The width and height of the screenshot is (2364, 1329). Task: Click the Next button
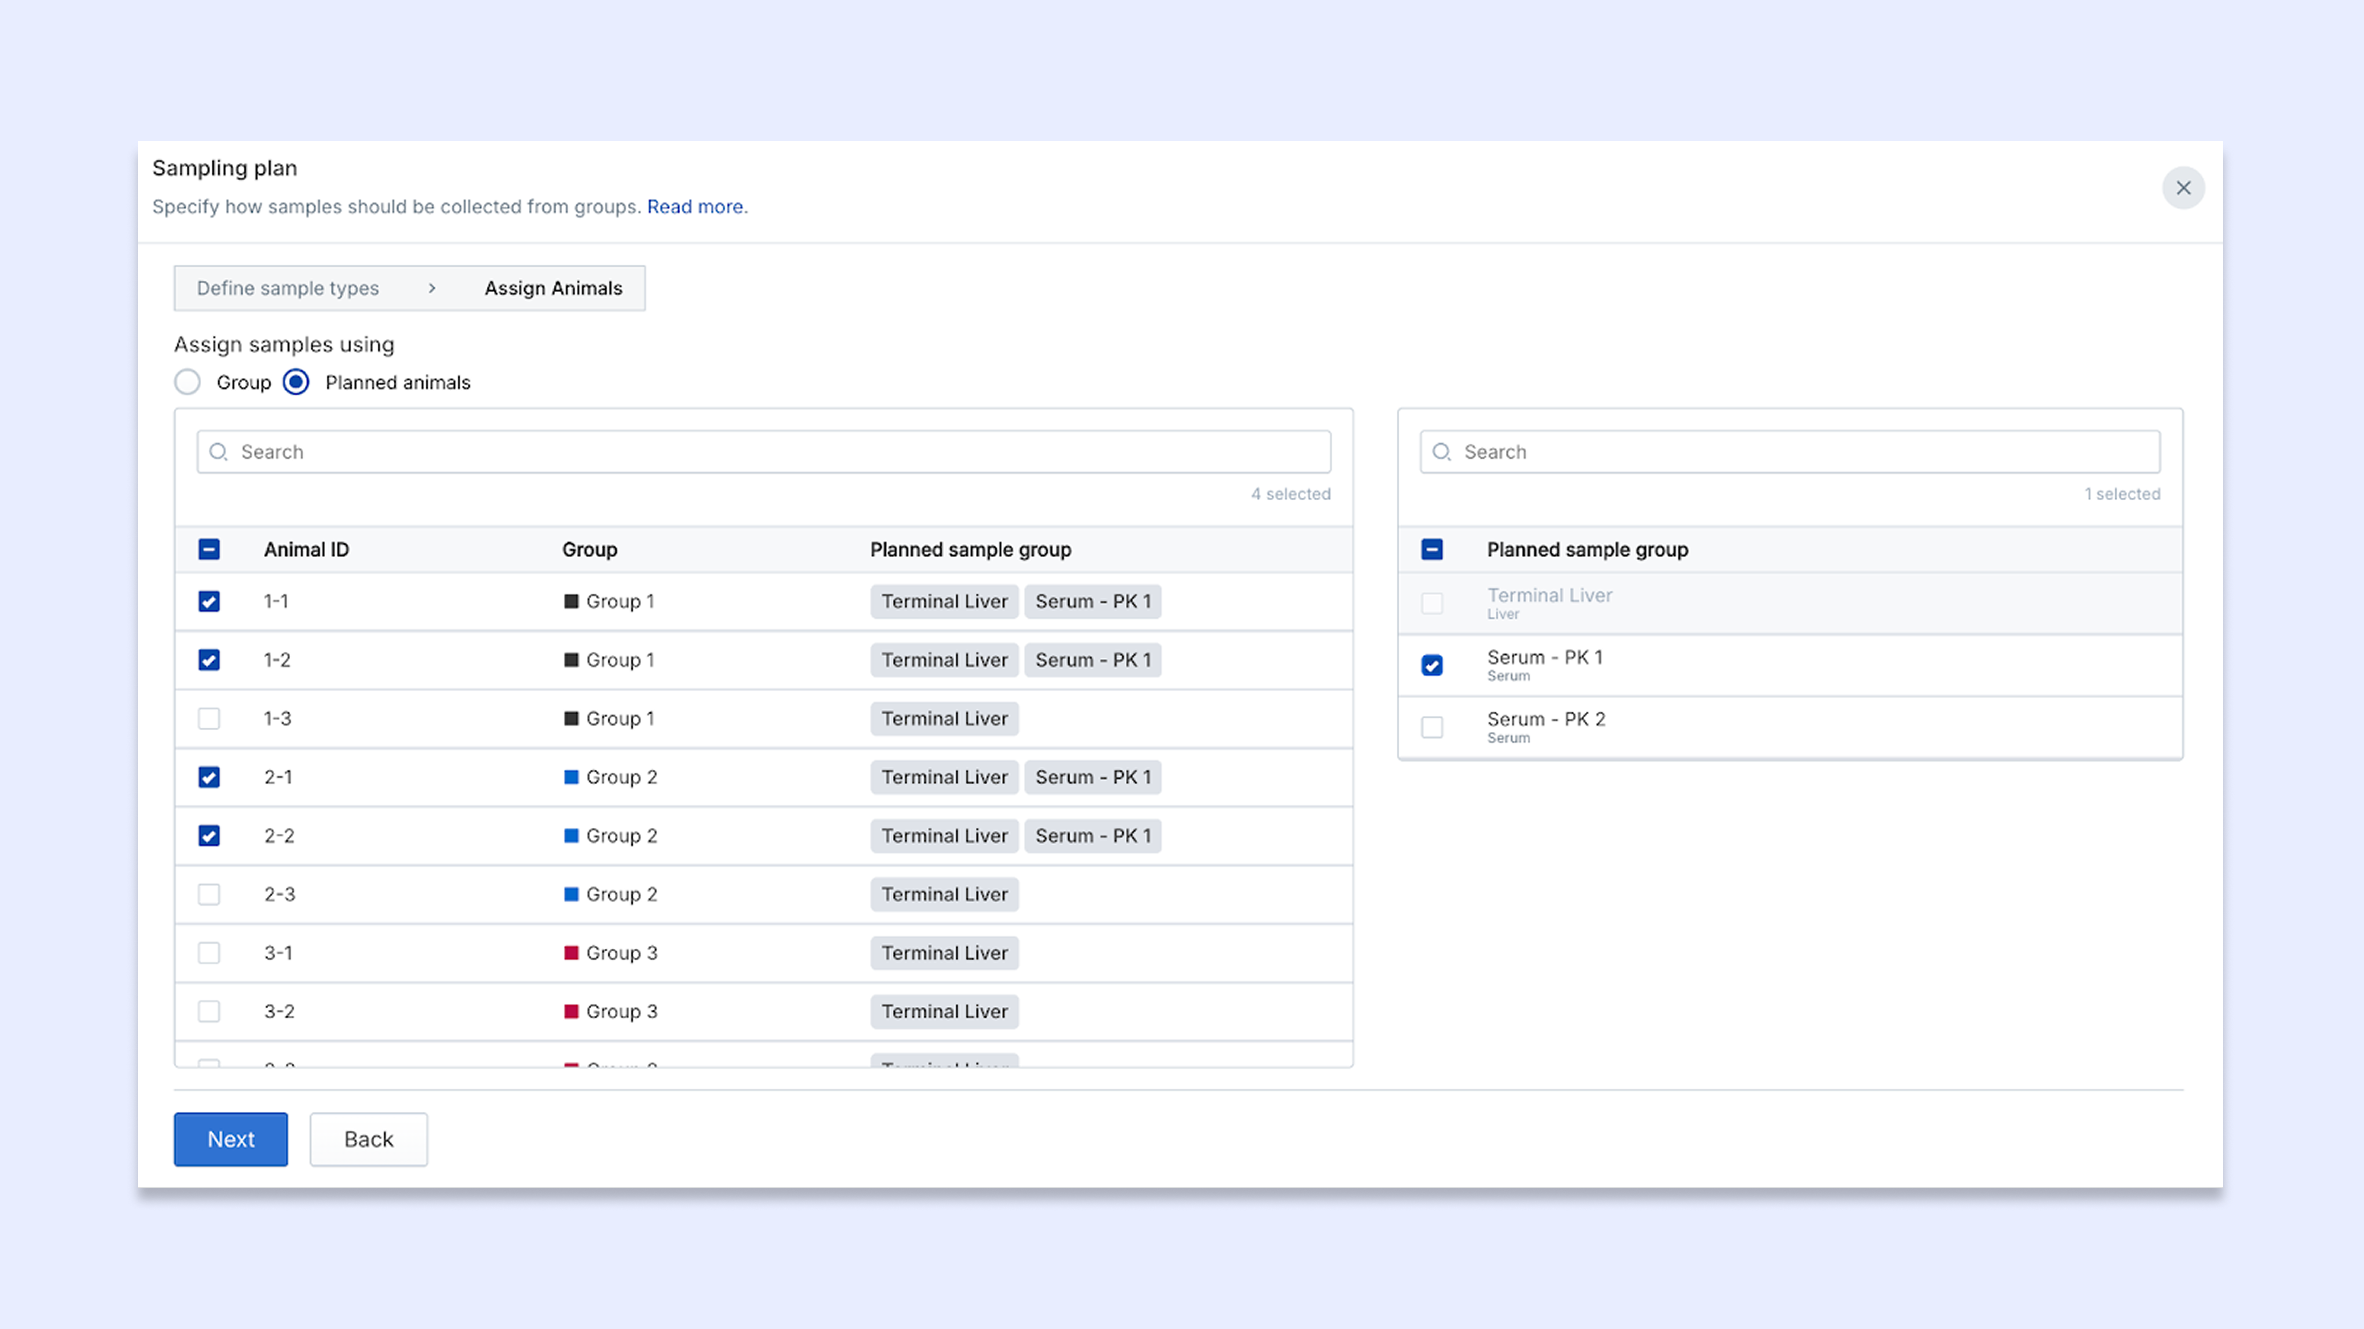(x=231, y=1139)
